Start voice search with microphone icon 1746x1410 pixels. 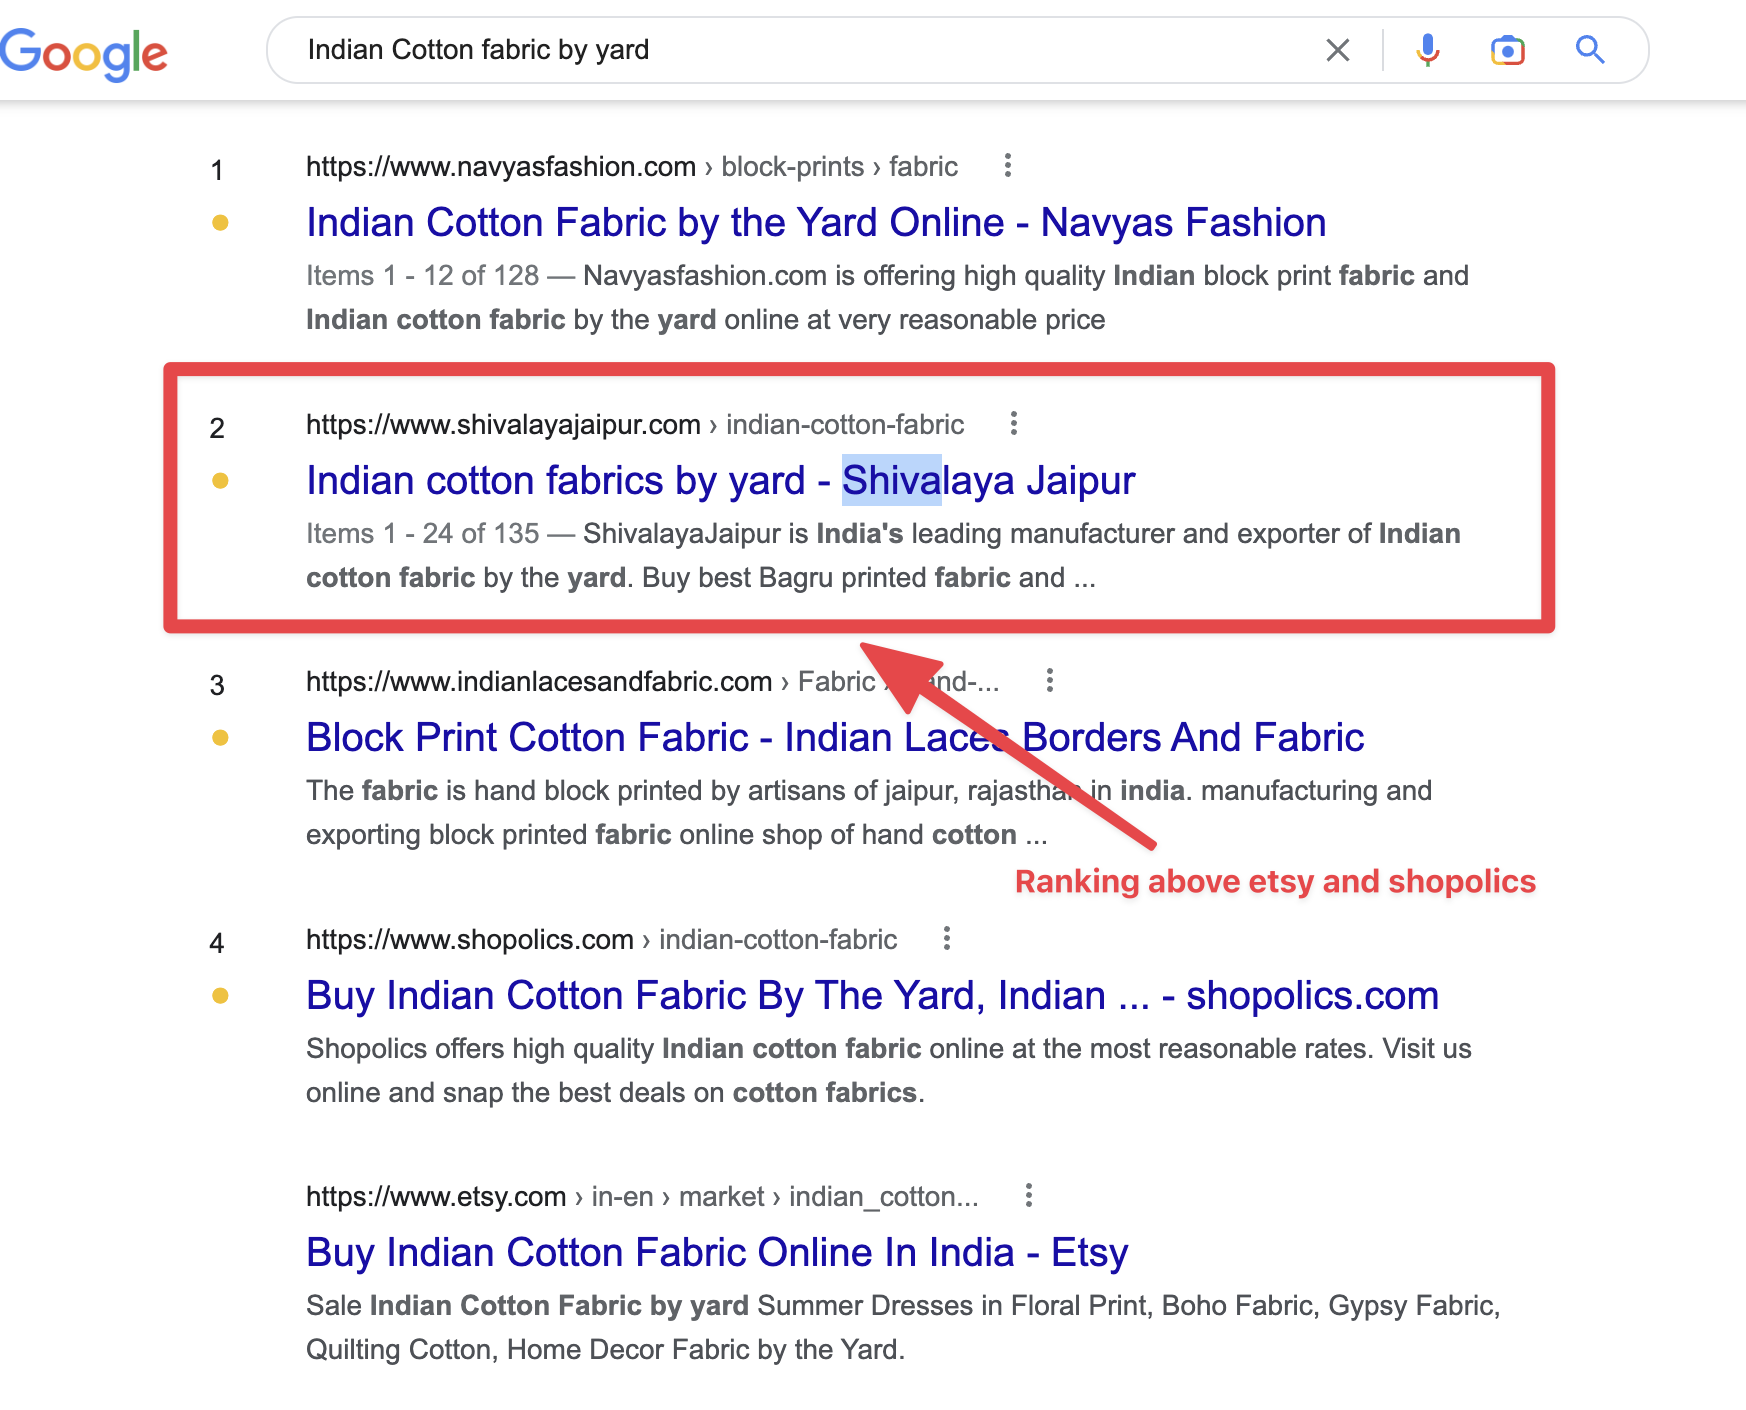(1428, 50)
